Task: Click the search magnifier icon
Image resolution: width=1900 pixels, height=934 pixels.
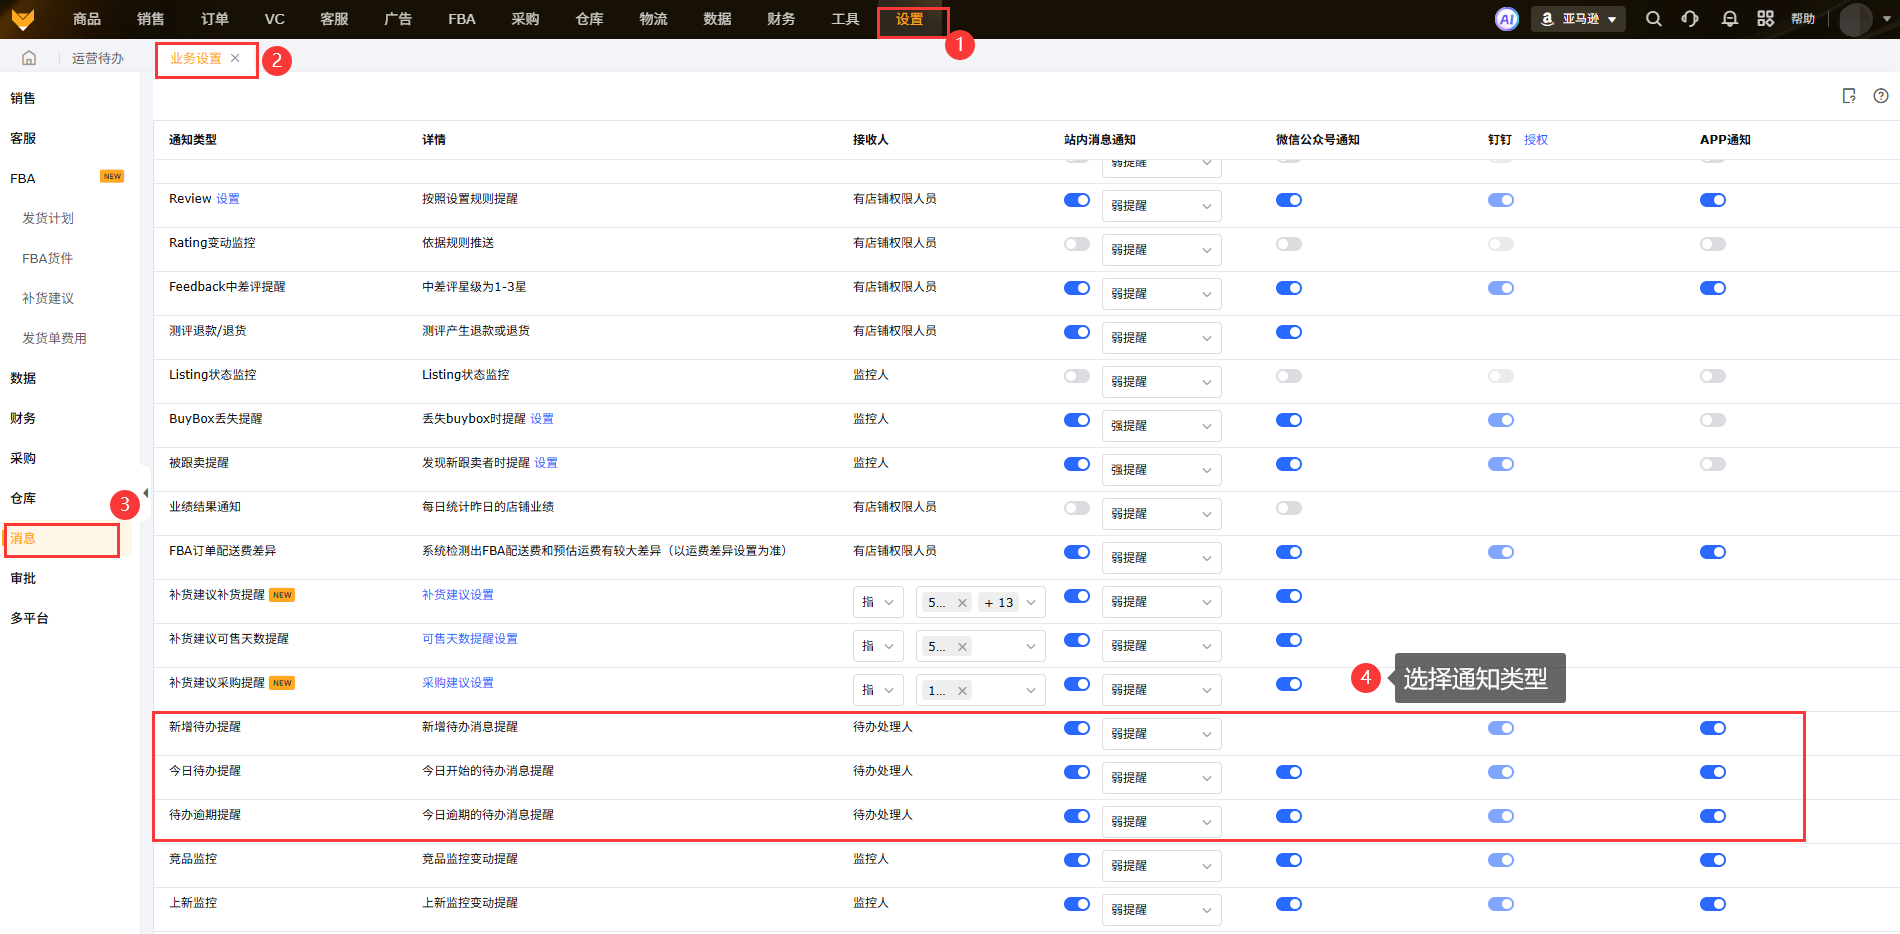Action: pyautogui.click(x=1654, y=19)
